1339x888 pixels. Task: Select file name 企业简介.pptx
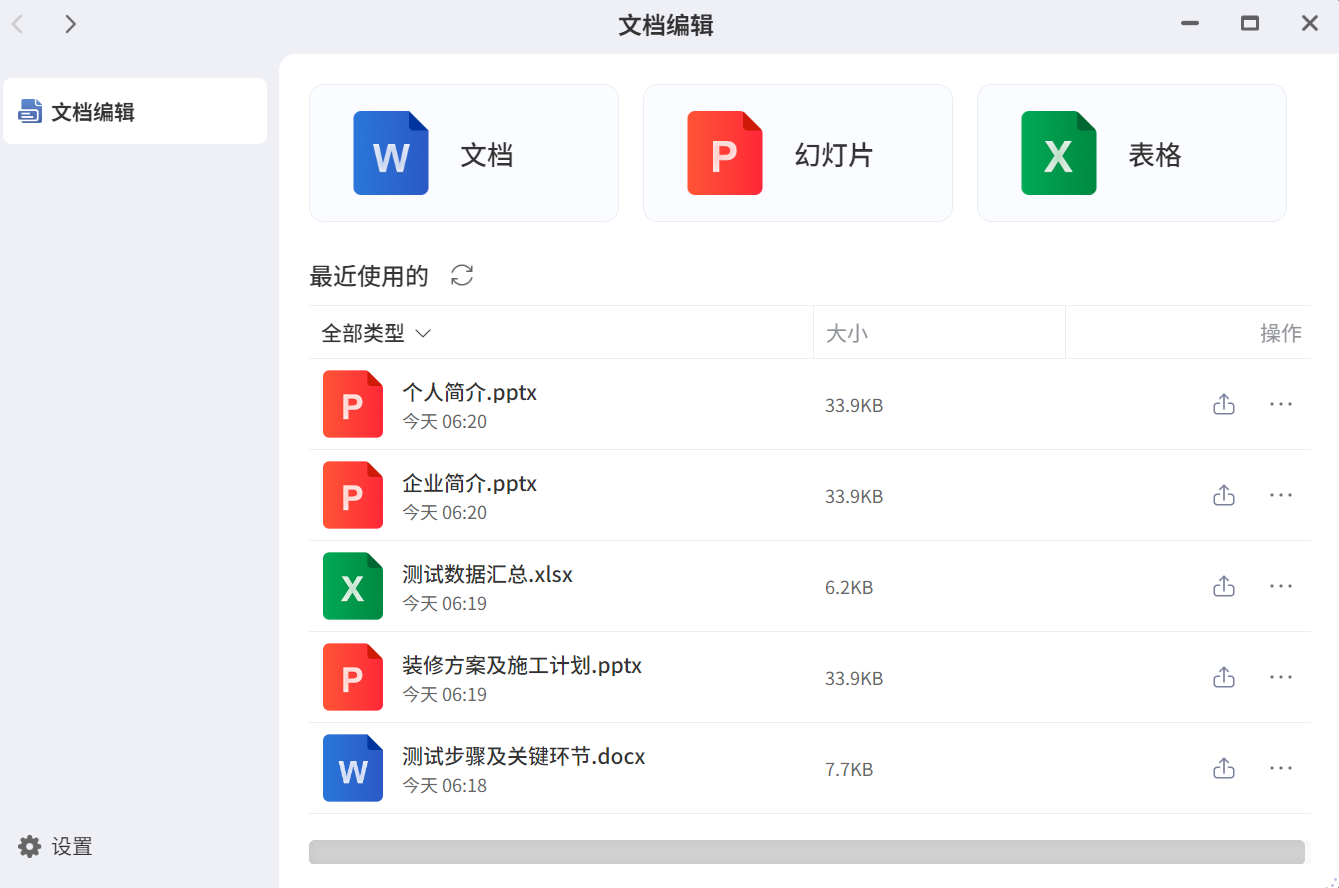pyautogui.click(x=469, y=483)
